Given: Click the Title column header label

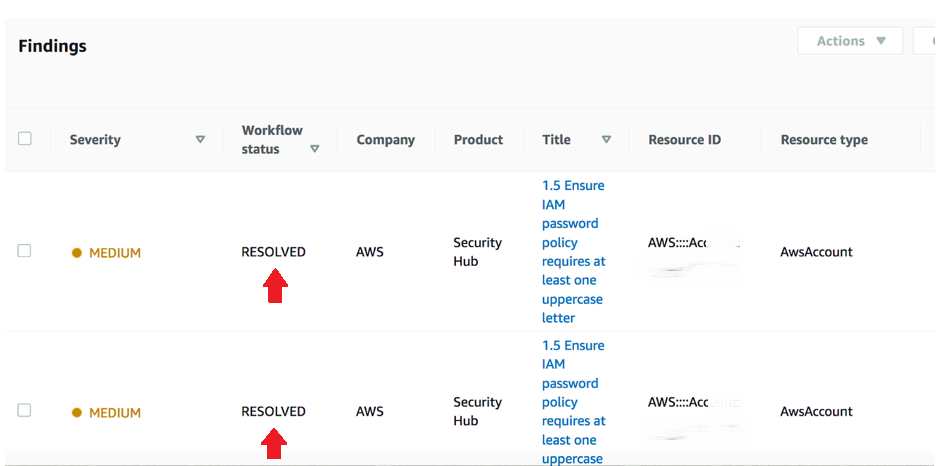Looking at the screenshot, I should pyautogui.click(x=556, y=140).
